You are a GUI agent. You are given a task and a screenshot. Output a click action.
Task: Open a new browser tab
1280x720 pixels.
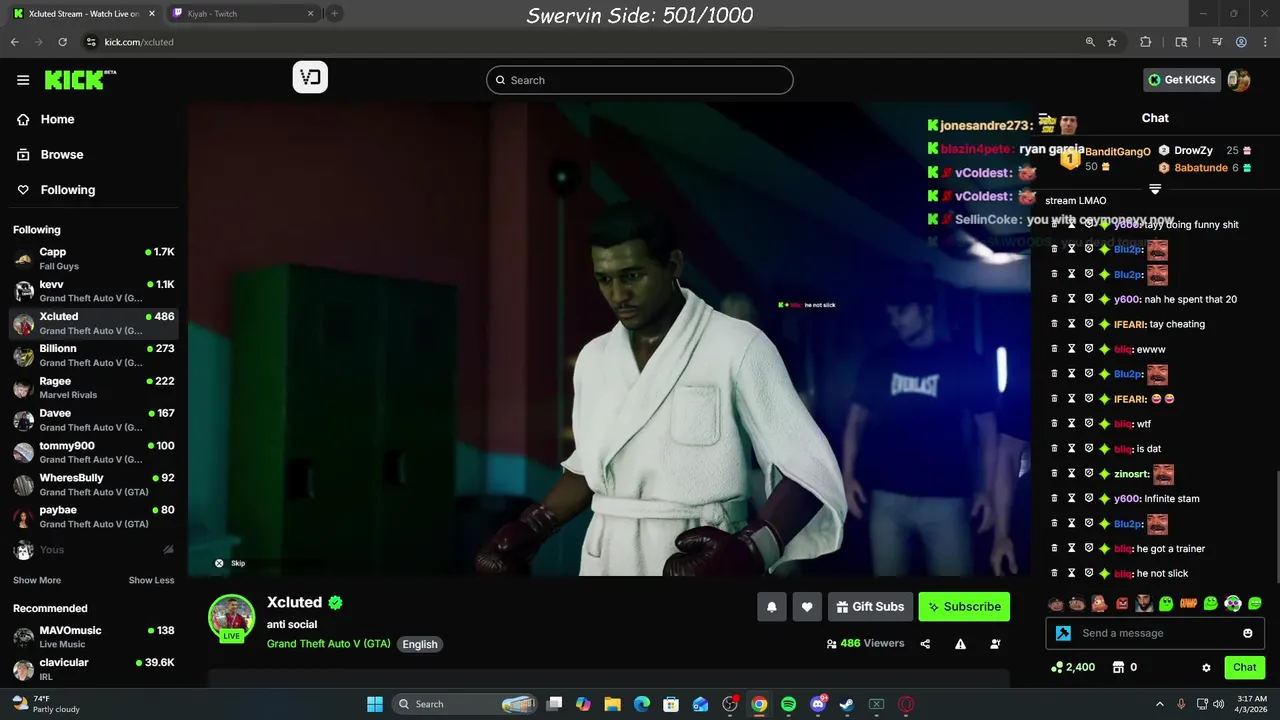point(335,14)
